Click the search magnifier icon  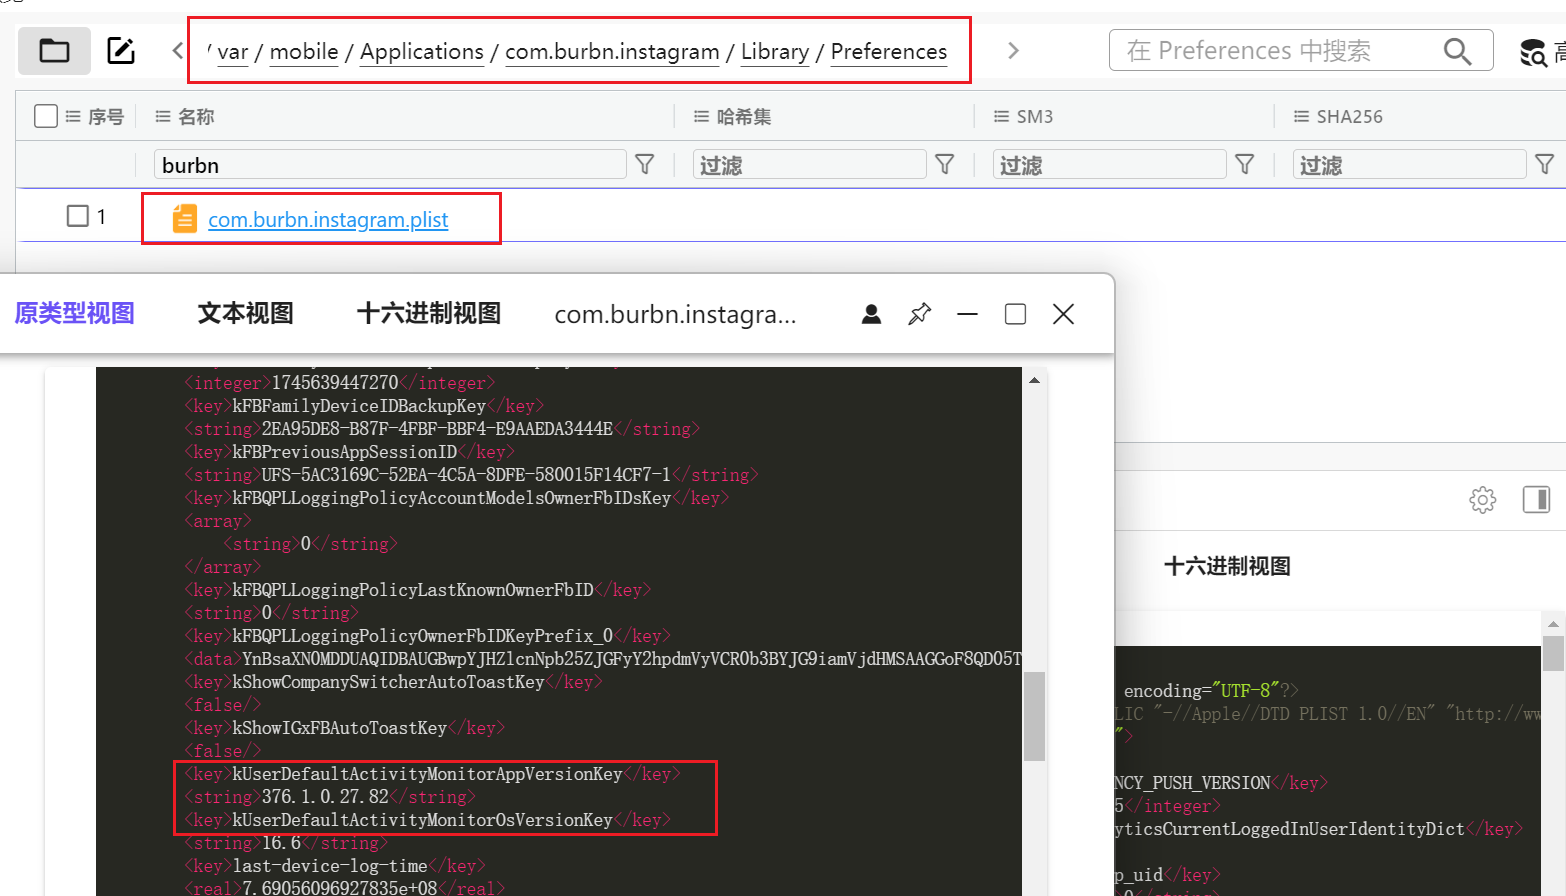pyautogui.click(x=1457, y=51)
